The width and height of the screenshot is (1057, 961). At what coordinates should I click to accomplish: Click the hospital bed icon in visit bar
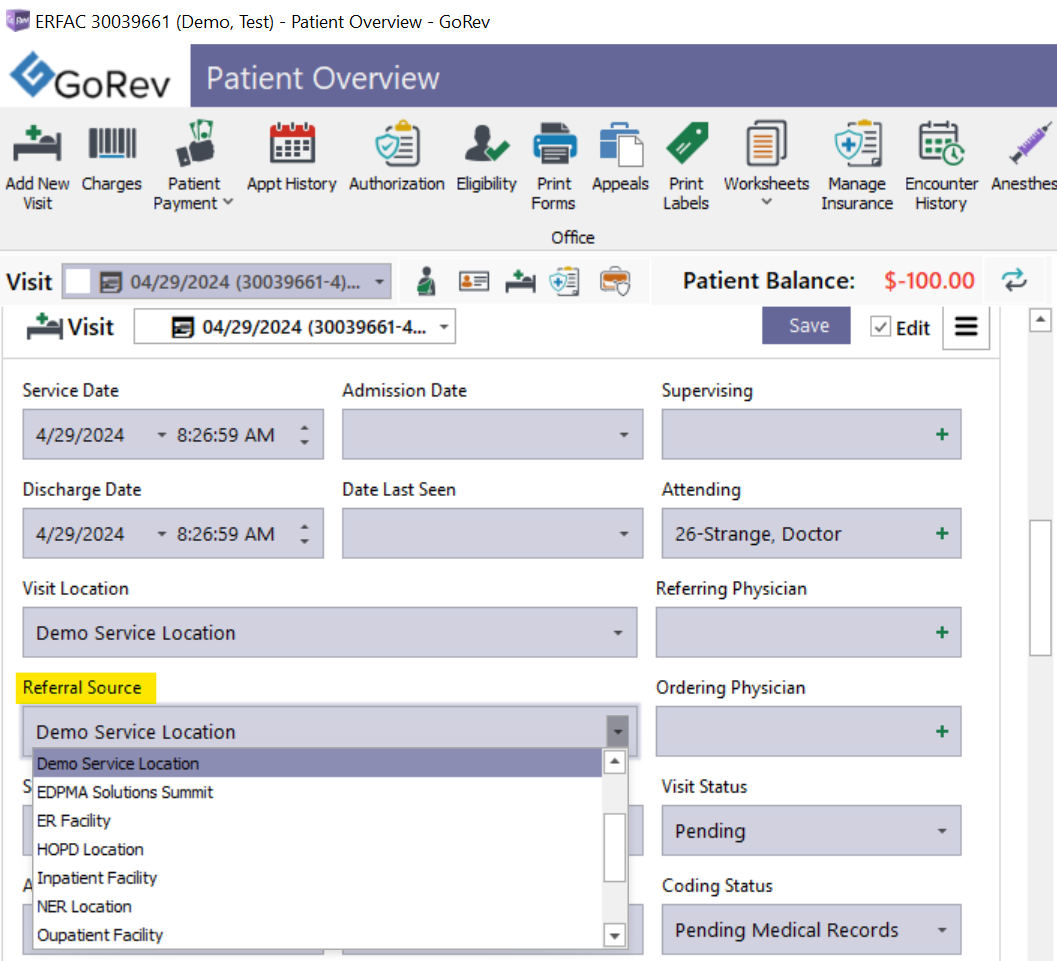point(520,281)
